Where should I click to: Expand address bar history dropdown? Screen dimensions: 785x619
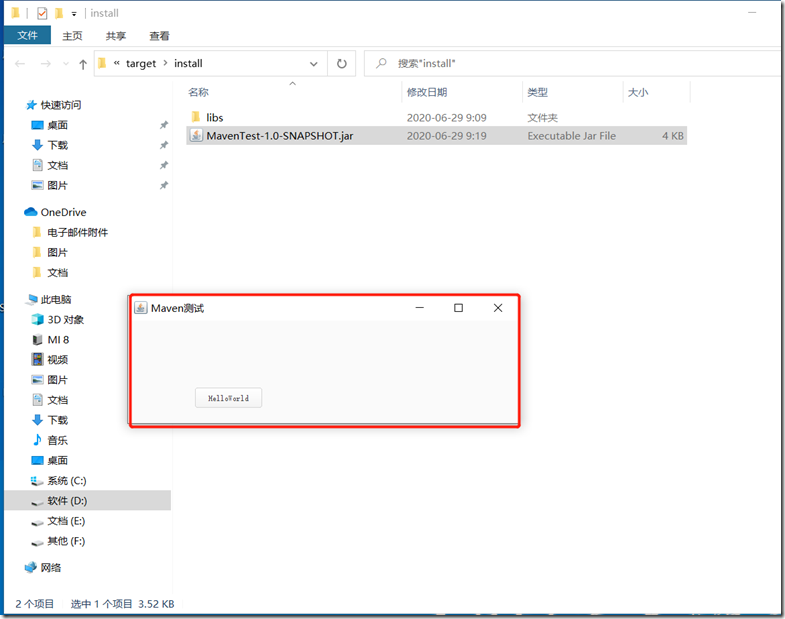coord(313,64)
